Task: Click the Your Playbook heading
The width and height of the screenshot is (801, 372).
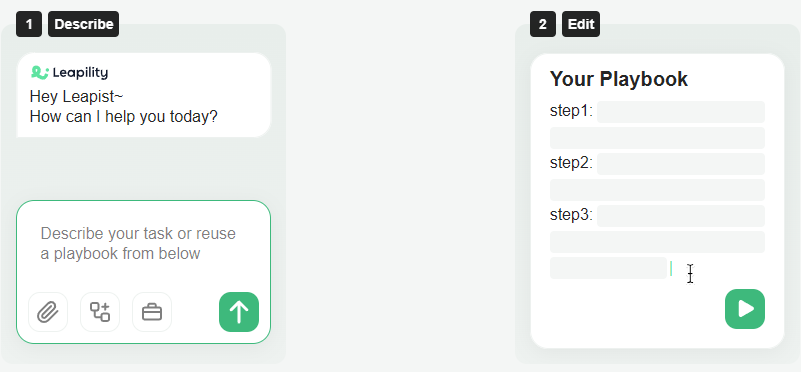Action: click(x=619, y=79)
